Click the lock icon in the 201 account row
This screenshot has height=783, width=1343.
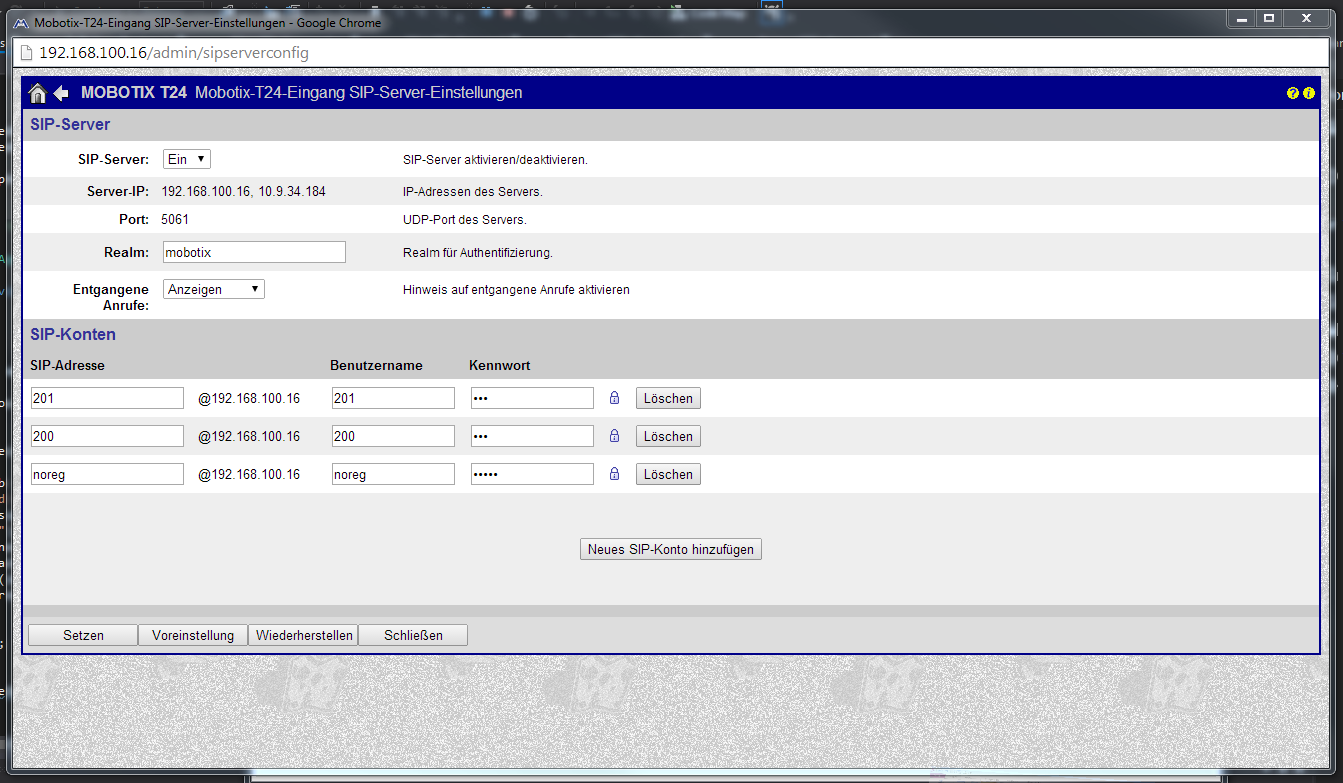tap(615, 398)
